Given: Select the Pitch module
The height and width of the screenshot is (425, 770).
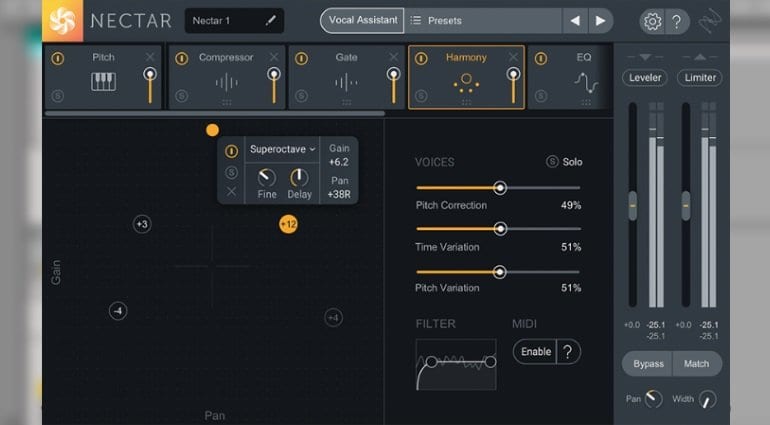Looking at the screenshot, I should point(103,77).
